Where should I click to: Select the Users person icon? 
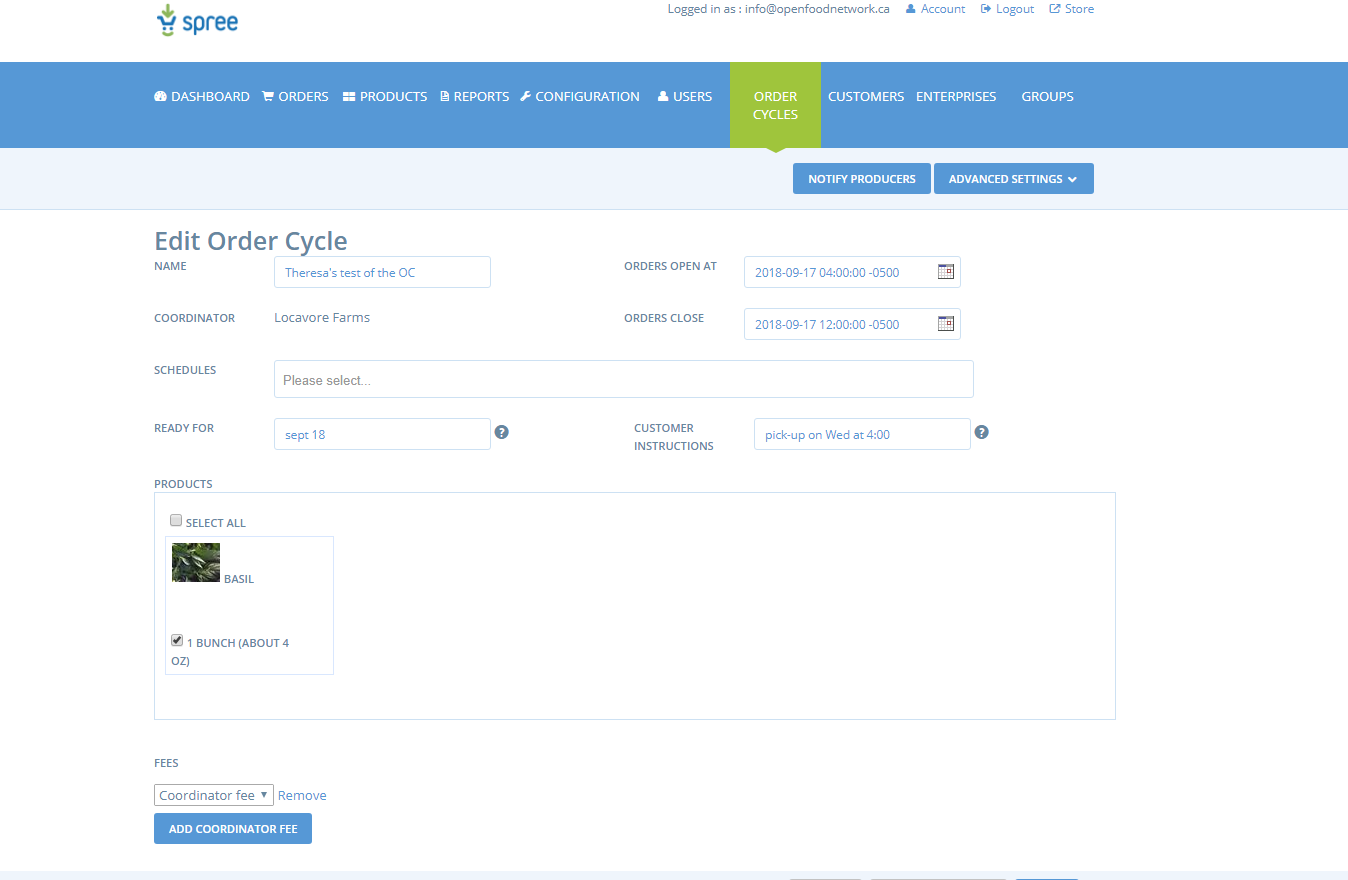(661, 96)
